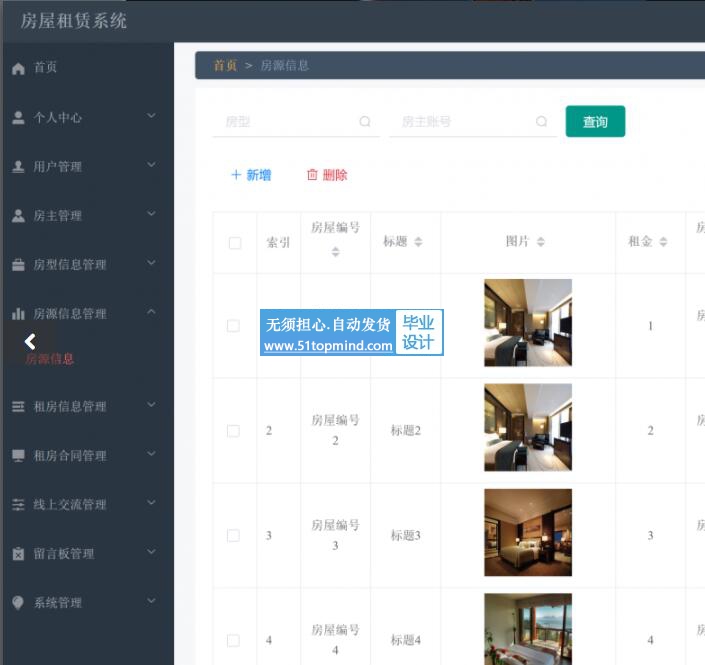
Task: Open the 标题4 row room image
Action: [528, 629]
